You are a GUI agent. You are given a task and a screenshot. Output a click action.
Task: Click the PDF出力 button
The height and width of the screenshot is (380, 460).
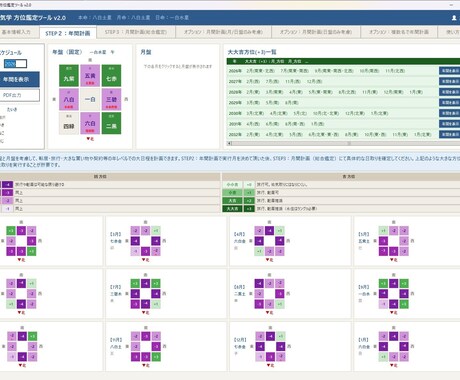point(19,95)
